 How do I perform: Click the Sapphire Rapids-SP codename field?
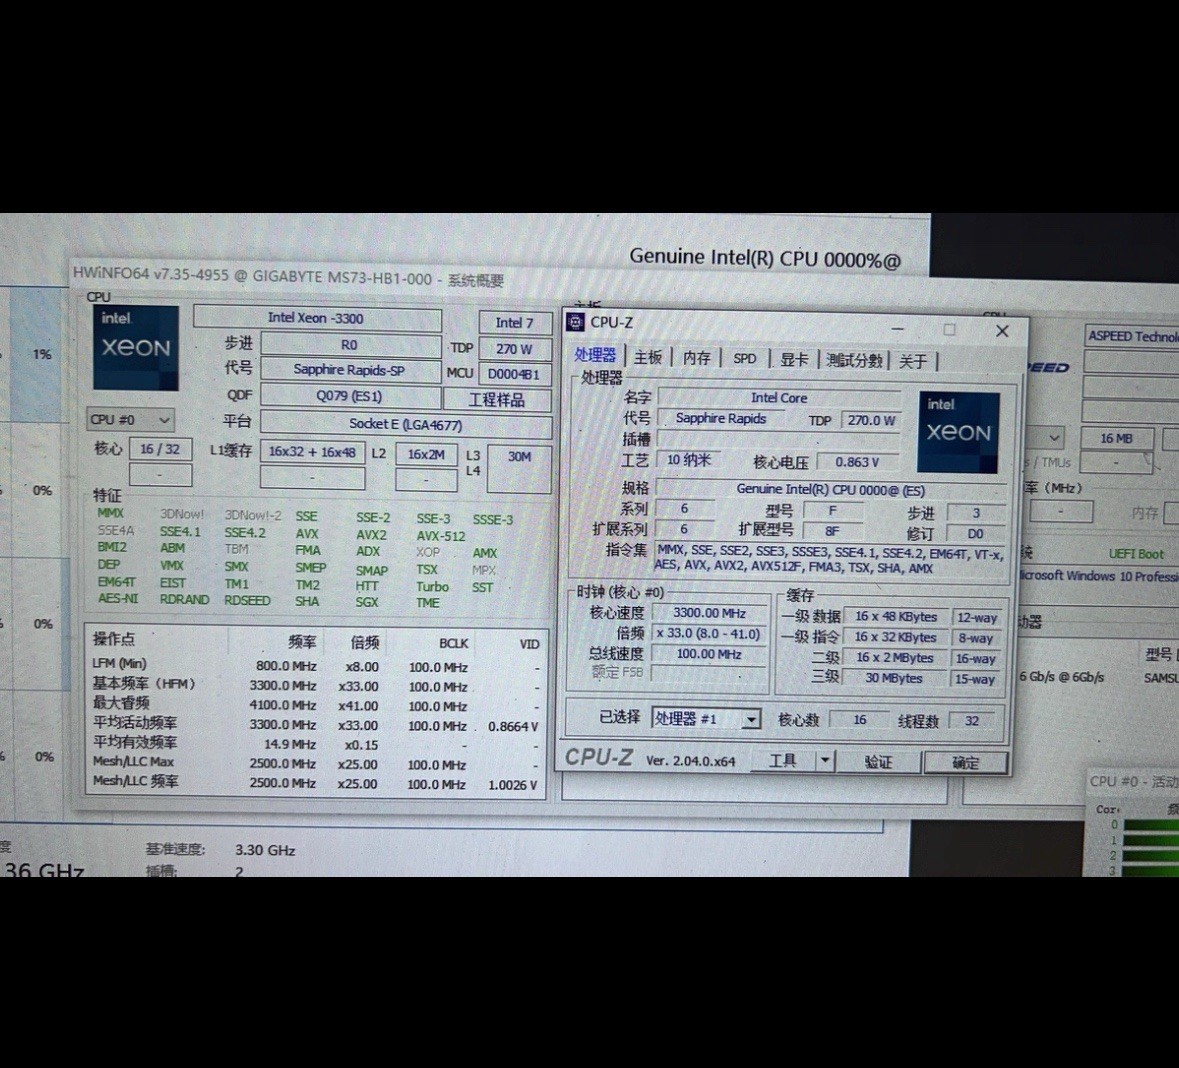point(350,369)
